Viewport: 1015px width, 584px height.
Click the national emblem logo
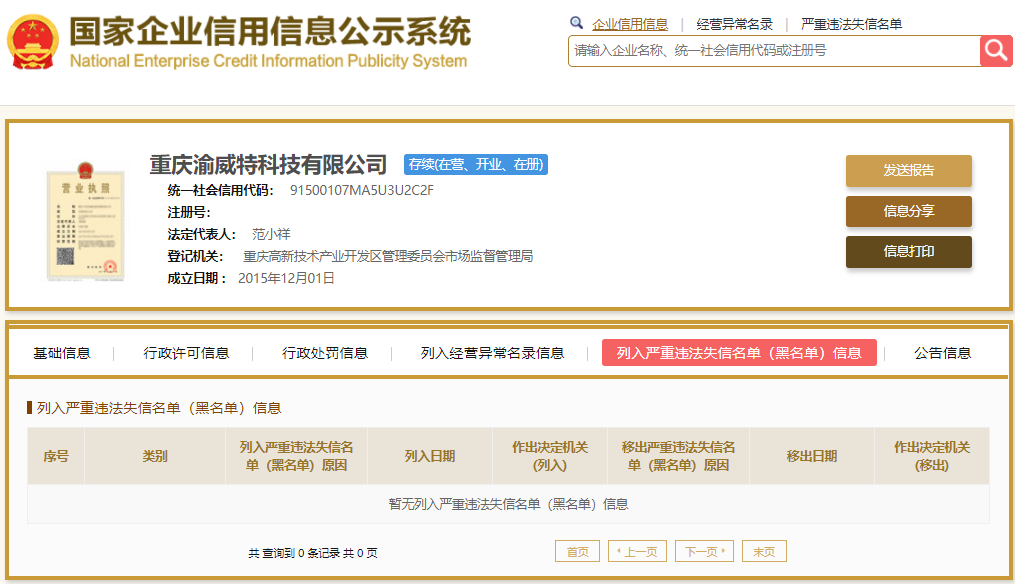pyautogui.click(x=32, y=42)
